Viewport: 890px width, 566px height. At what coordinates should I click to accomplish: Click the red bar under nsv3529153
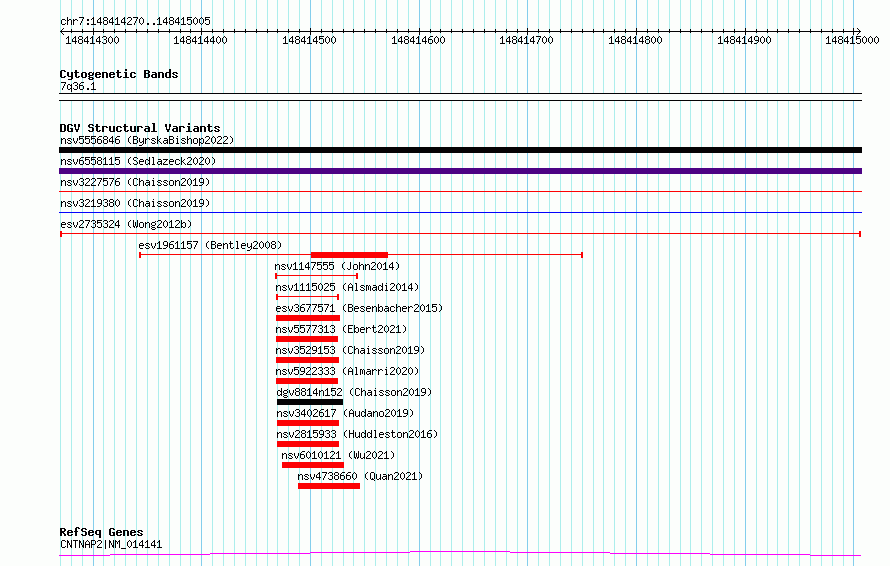pos(307,360)
